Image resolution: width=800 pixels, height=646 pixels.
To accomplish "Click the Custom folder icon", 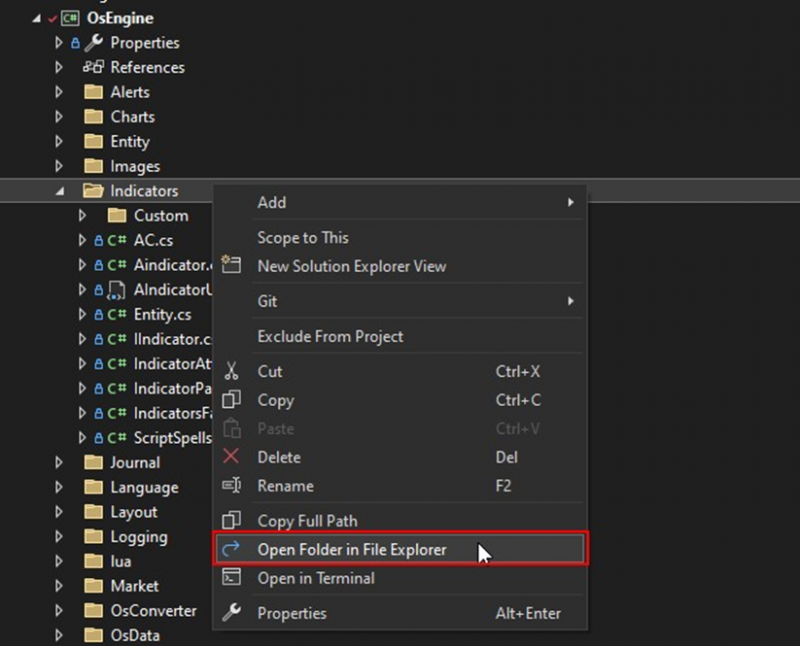I will 117,216.
